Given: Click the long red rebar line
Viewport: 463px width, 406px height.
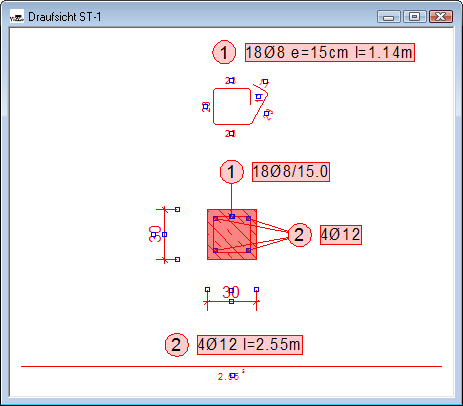Looking at the screenshot, I should click(x=231, y=366).
